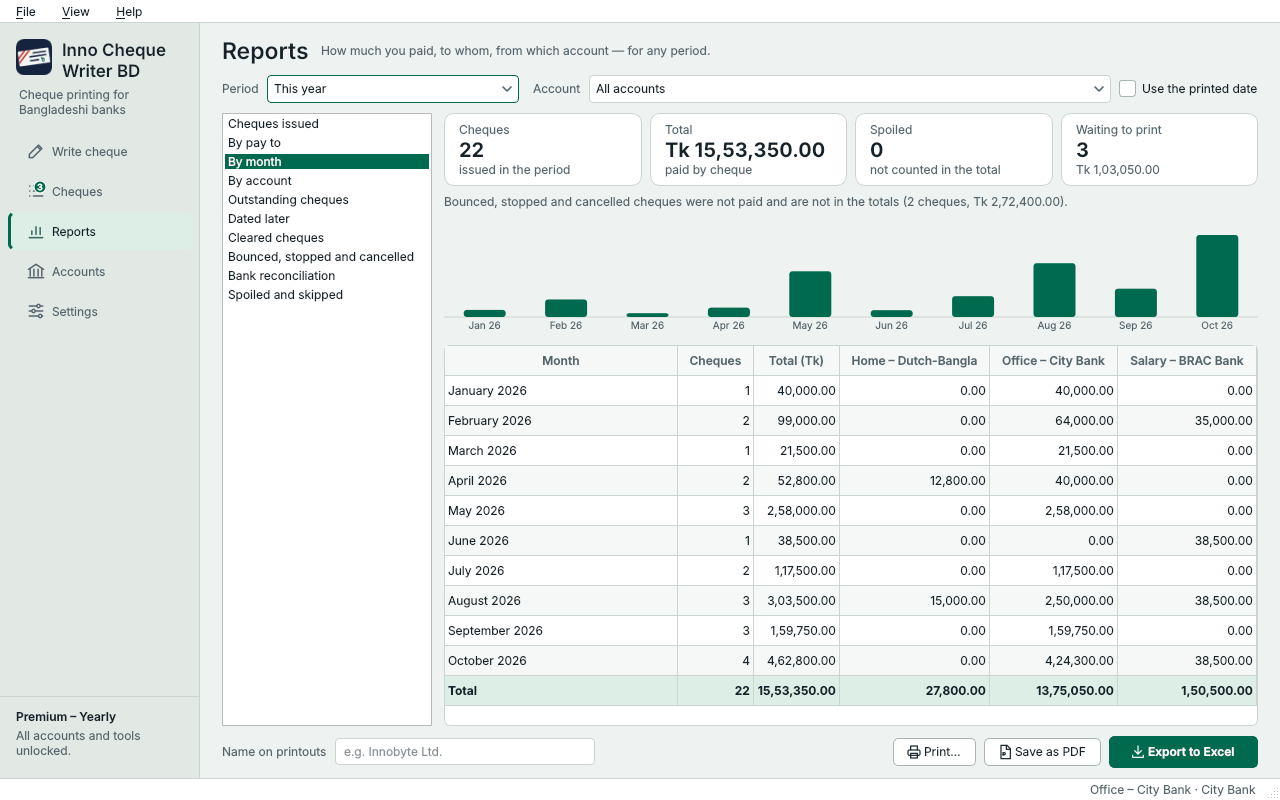This screenshot has height=800, width=1280.
Task: Click the Export to Excel button
Action: tap(1183, 752)
